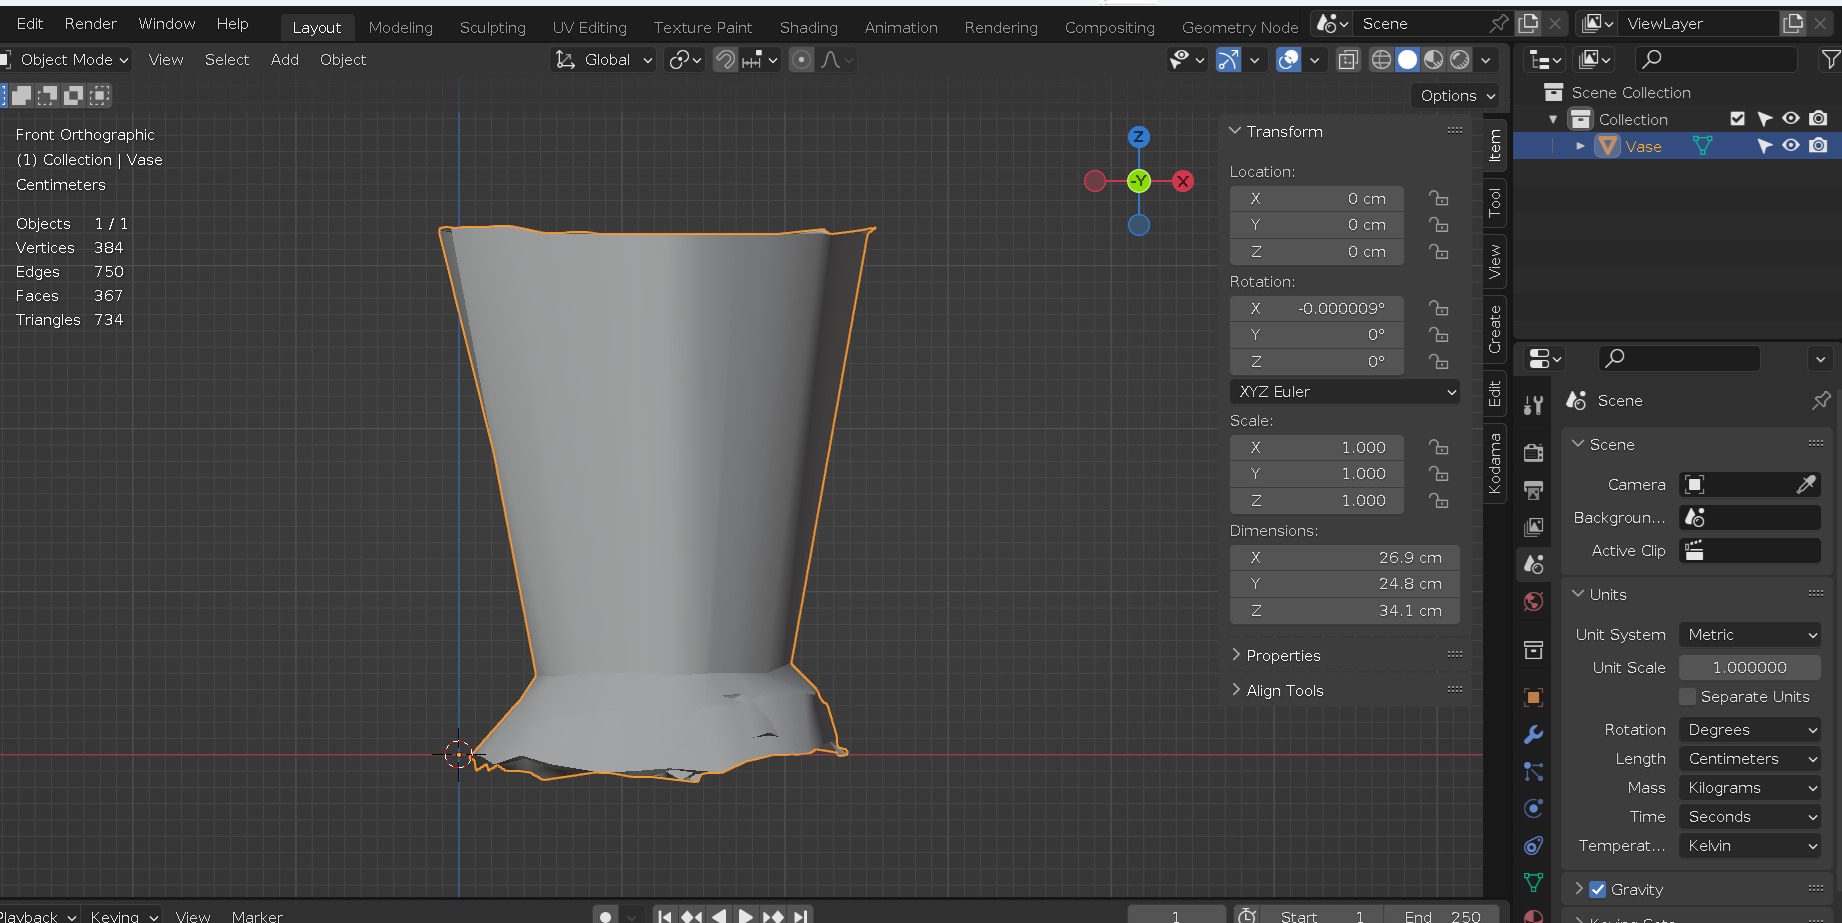Select solid viewport shading
The width and height of the screenshot is (1842, 923).
[x=1407, y=60]
